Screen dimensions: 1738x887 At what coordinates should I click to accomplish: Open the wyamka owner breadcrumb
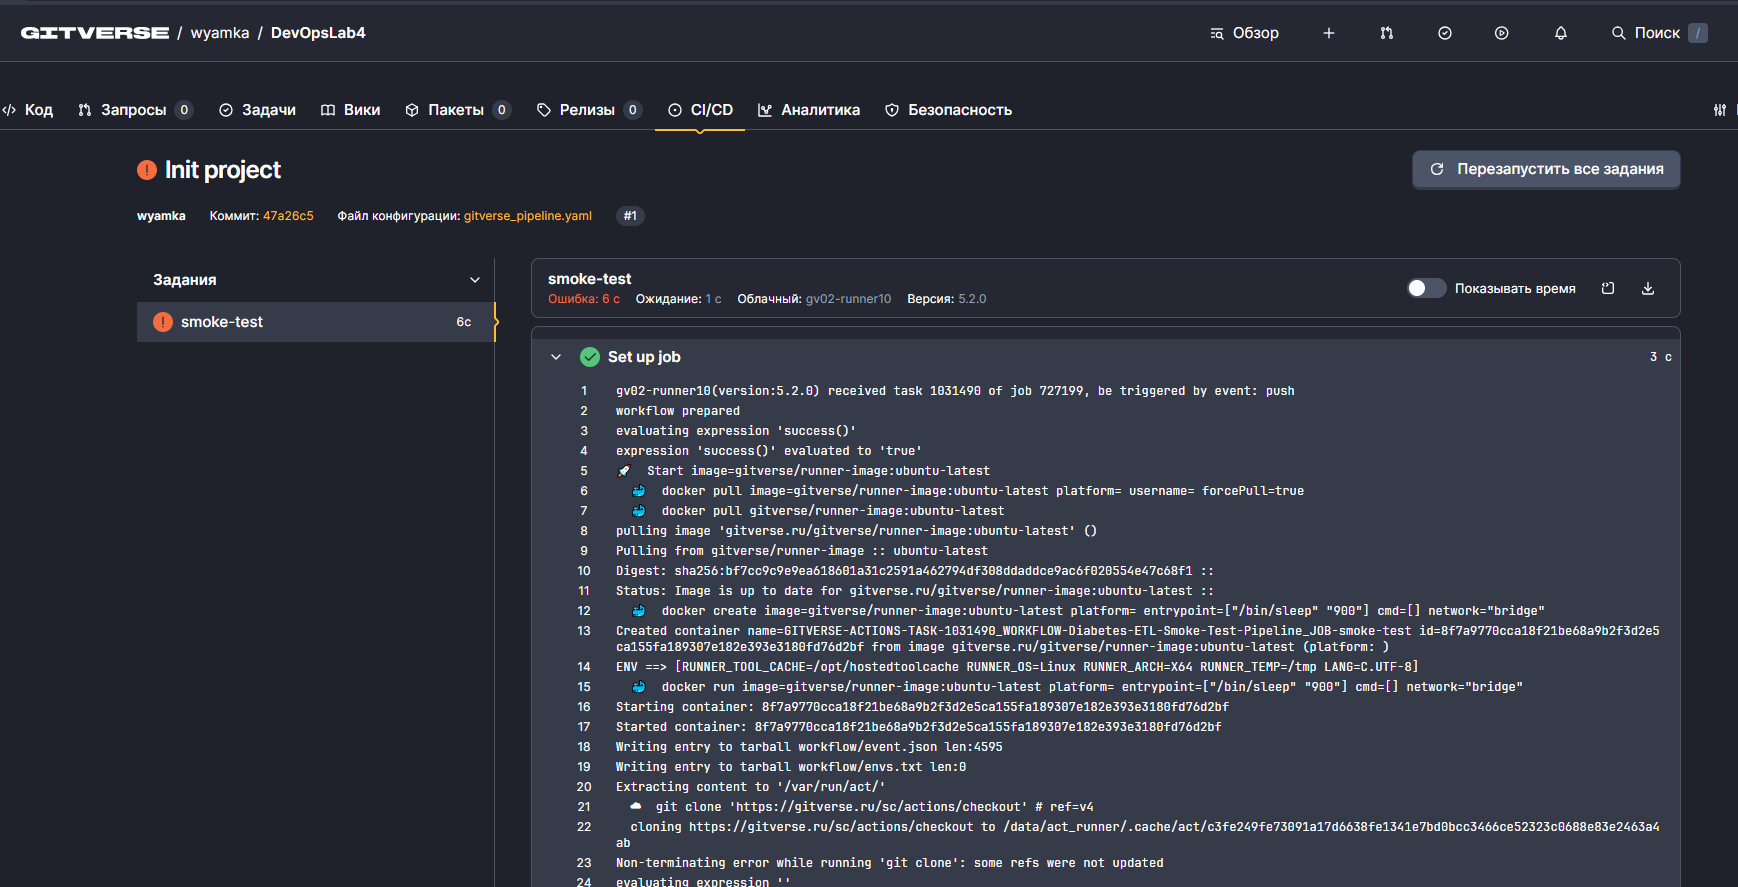[x=220, y=33]
